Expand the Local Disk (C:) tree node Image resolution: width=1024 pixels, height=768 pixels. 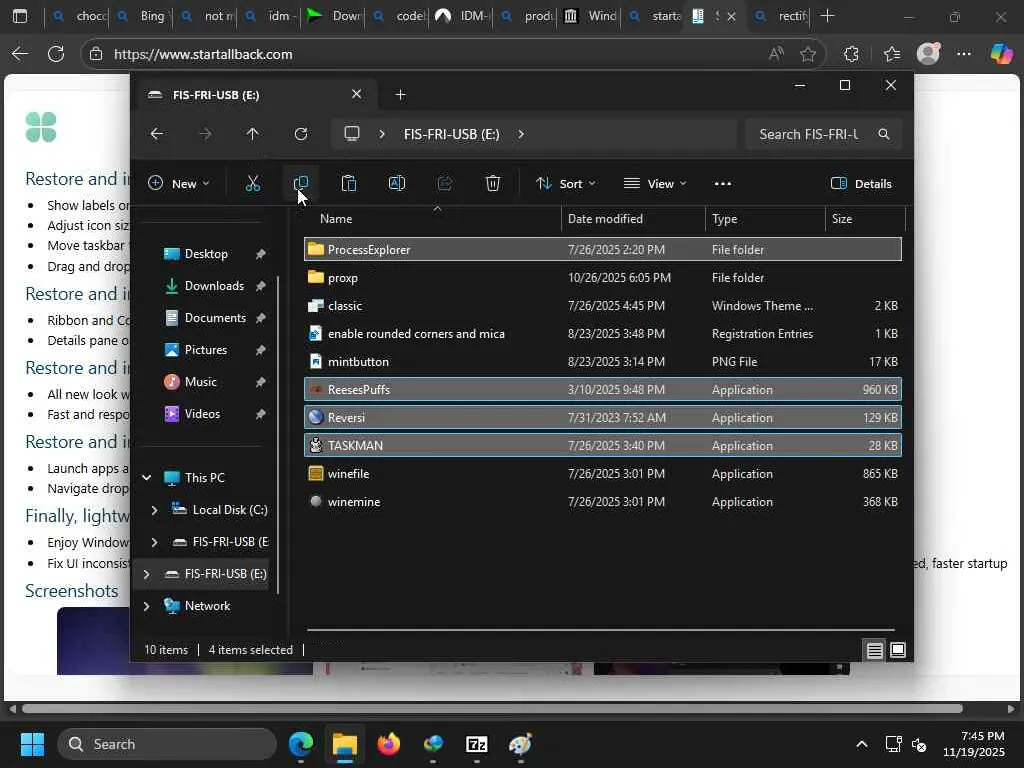click(154, 510)
